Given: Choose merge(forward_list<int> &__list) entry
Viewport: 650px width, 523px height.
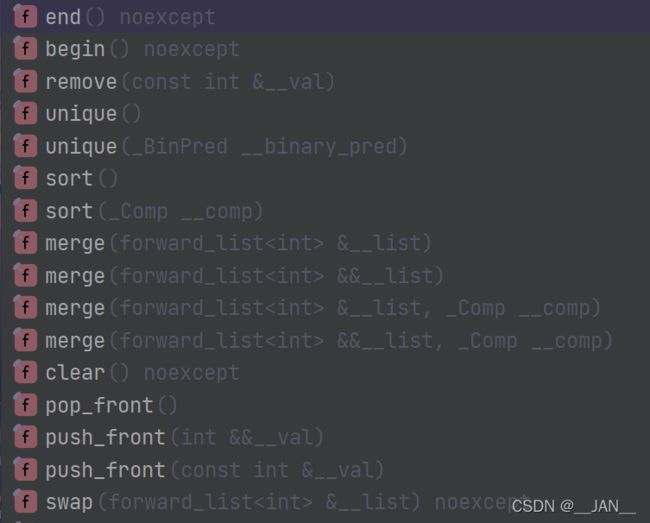Looking at the screenshot, I should [x=325, y=243].
